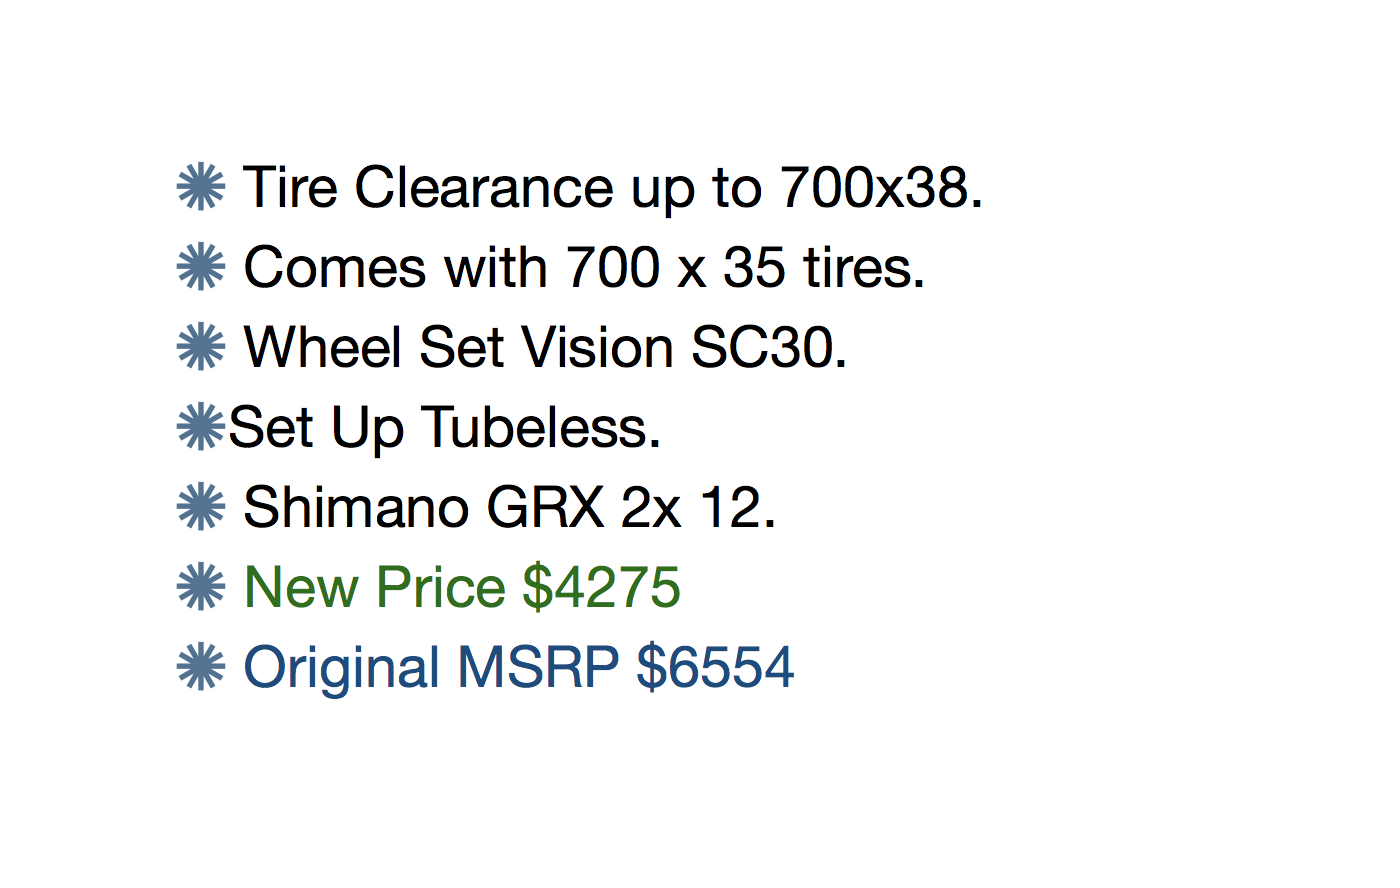Click the bullet icon beside Comes with 700 x 35

point(201,267)
